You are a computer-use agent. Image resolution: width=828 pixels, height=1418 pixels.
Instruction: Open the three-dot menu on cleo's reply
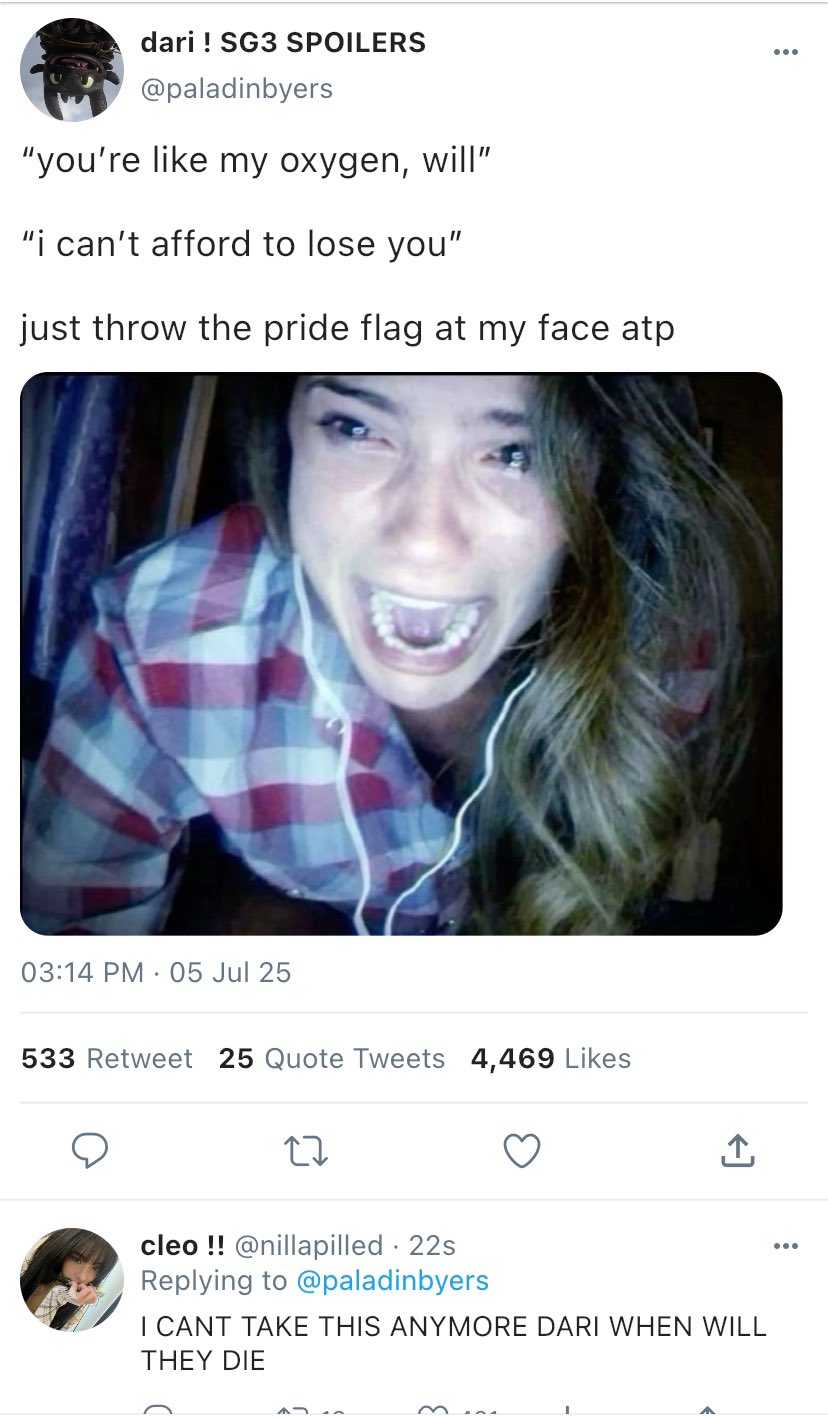(x=786, y=1246)
